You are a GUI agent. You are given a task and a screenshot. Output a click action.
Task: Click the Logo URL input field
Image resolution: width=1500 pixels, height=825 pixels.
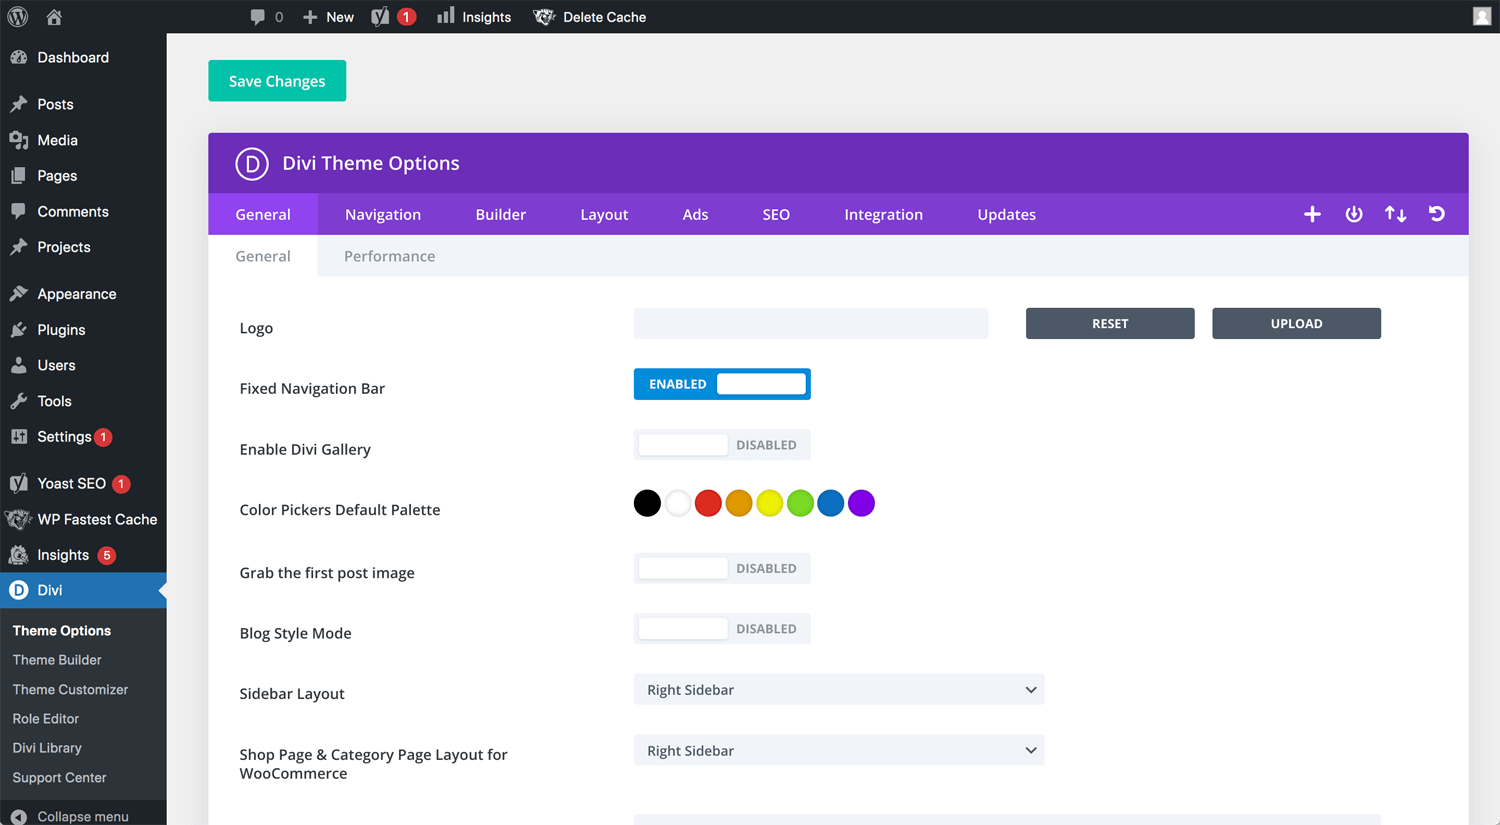tap(811, 323)
